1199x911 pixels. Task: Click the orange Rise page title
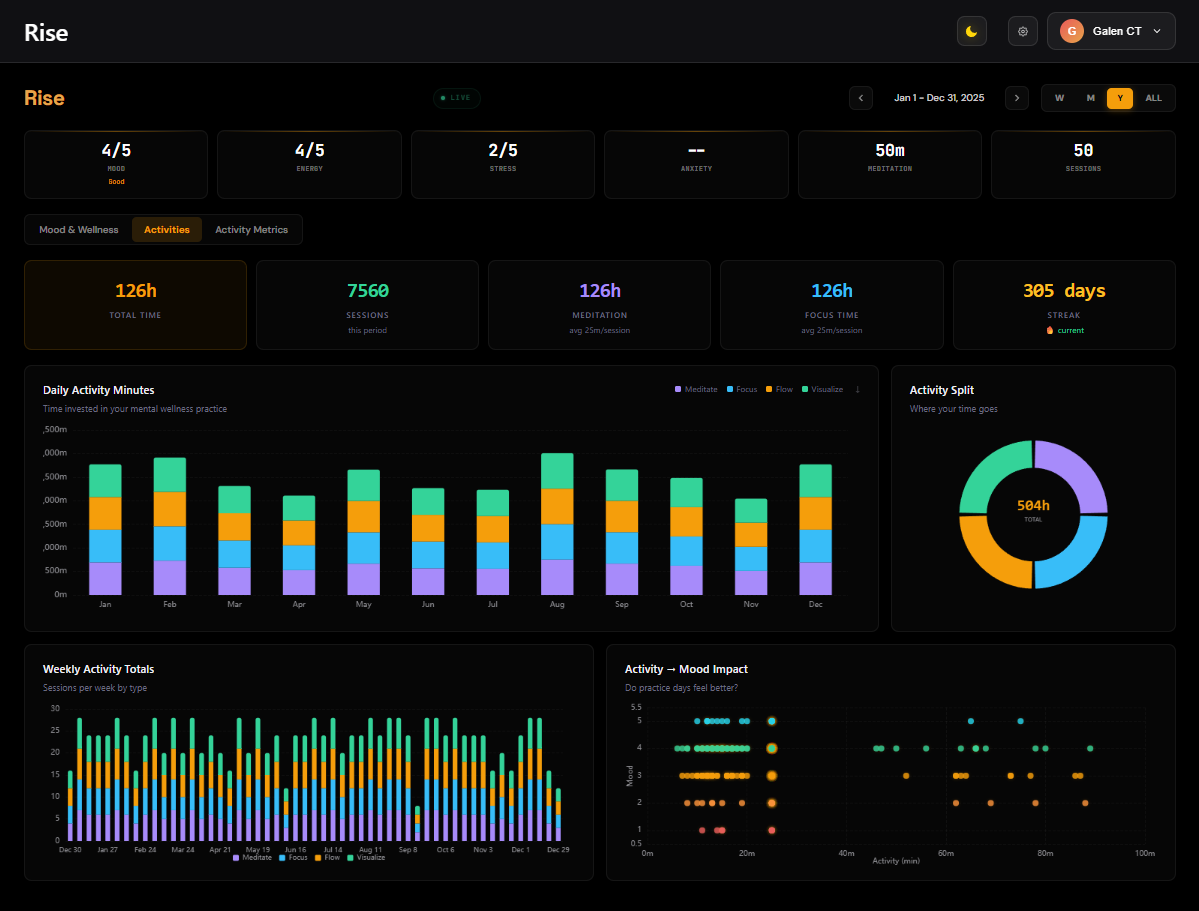pos(44,98)
